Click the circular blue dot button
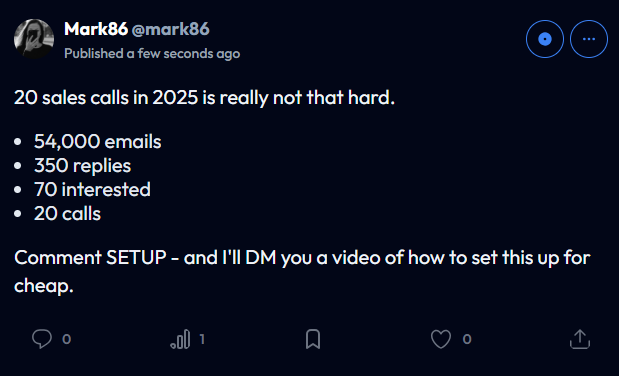The height and width of the screenshot is (376, 619). point(545,39)
